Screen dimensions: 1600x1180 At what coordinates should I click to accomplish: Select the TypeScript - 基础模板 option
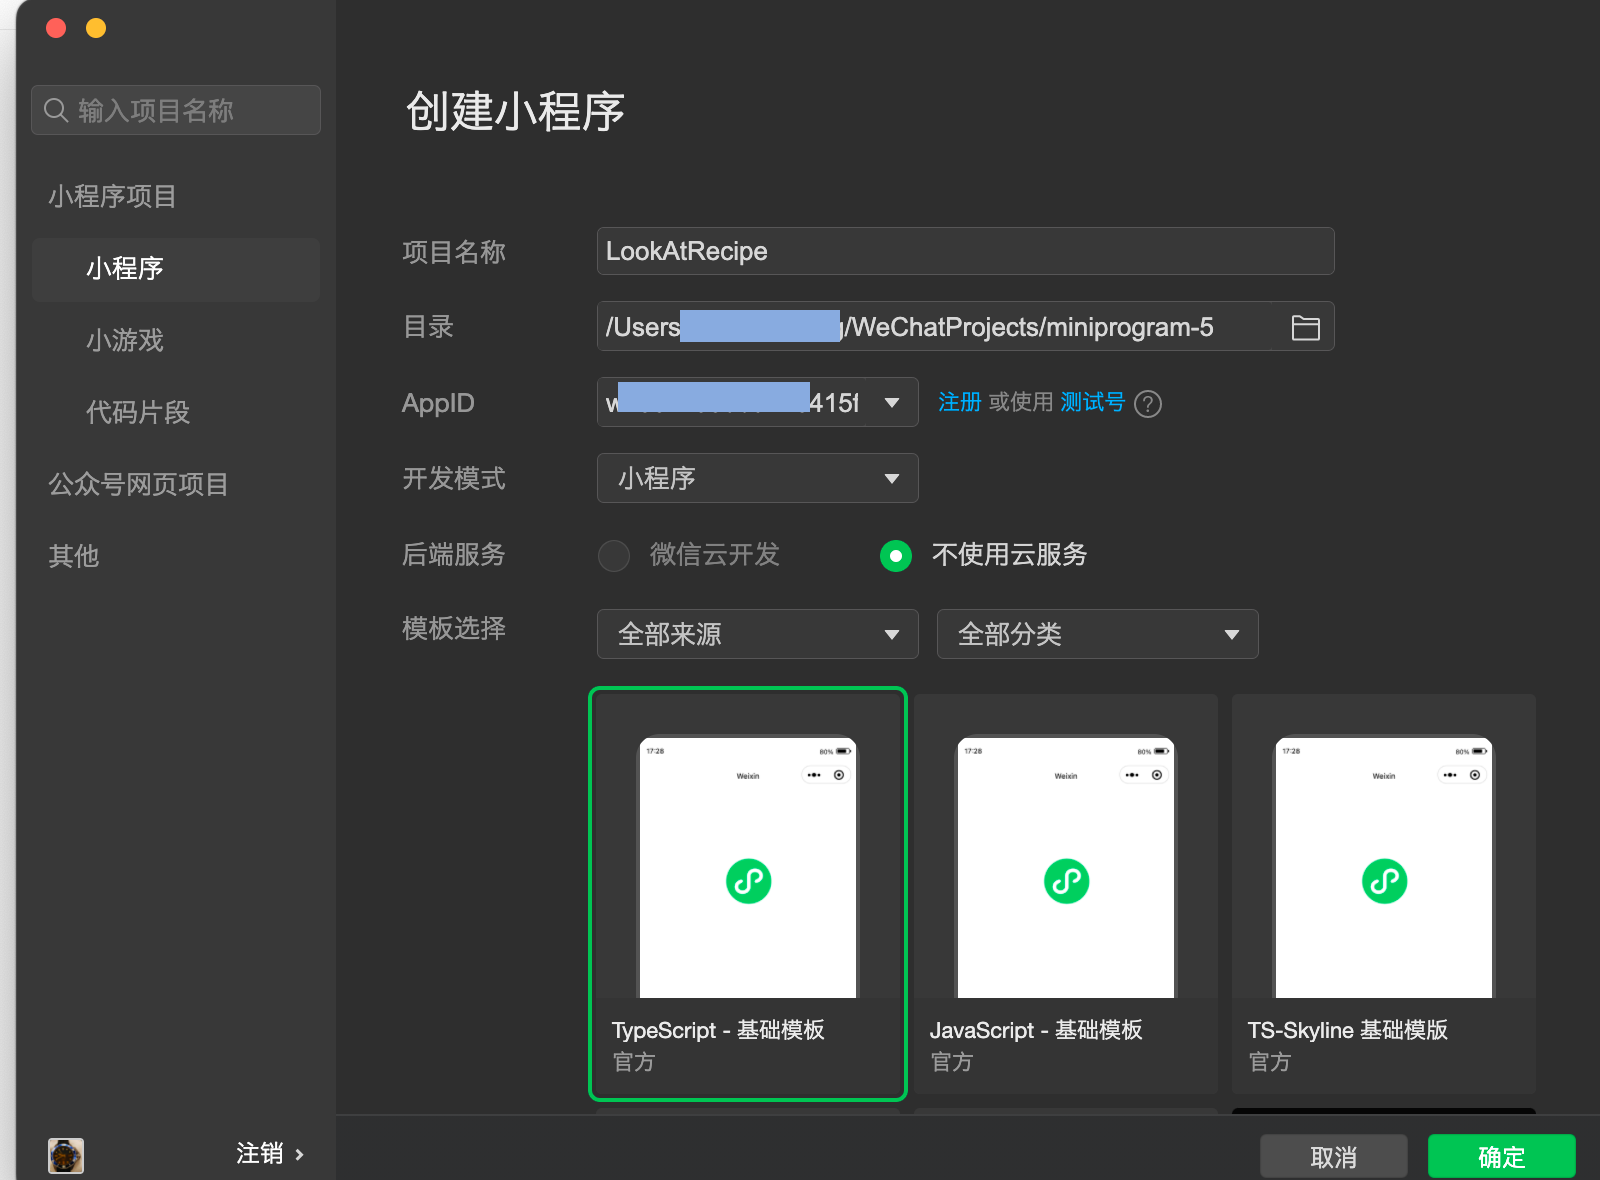(749, 895)
